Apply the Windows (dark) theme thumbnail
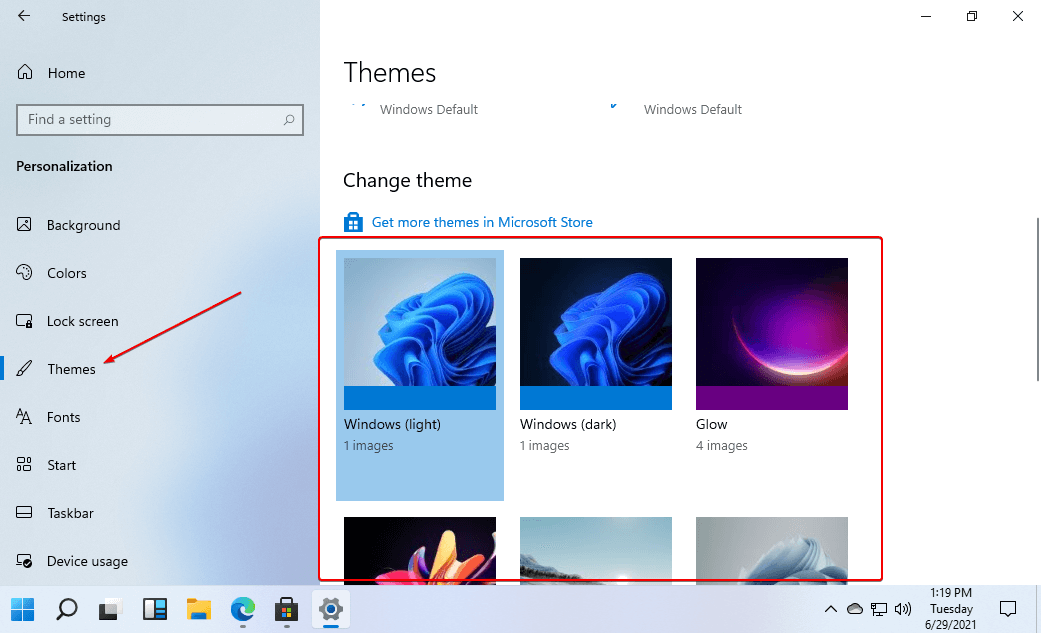Viewport: 1041px width, 633px height. [596, 333]
